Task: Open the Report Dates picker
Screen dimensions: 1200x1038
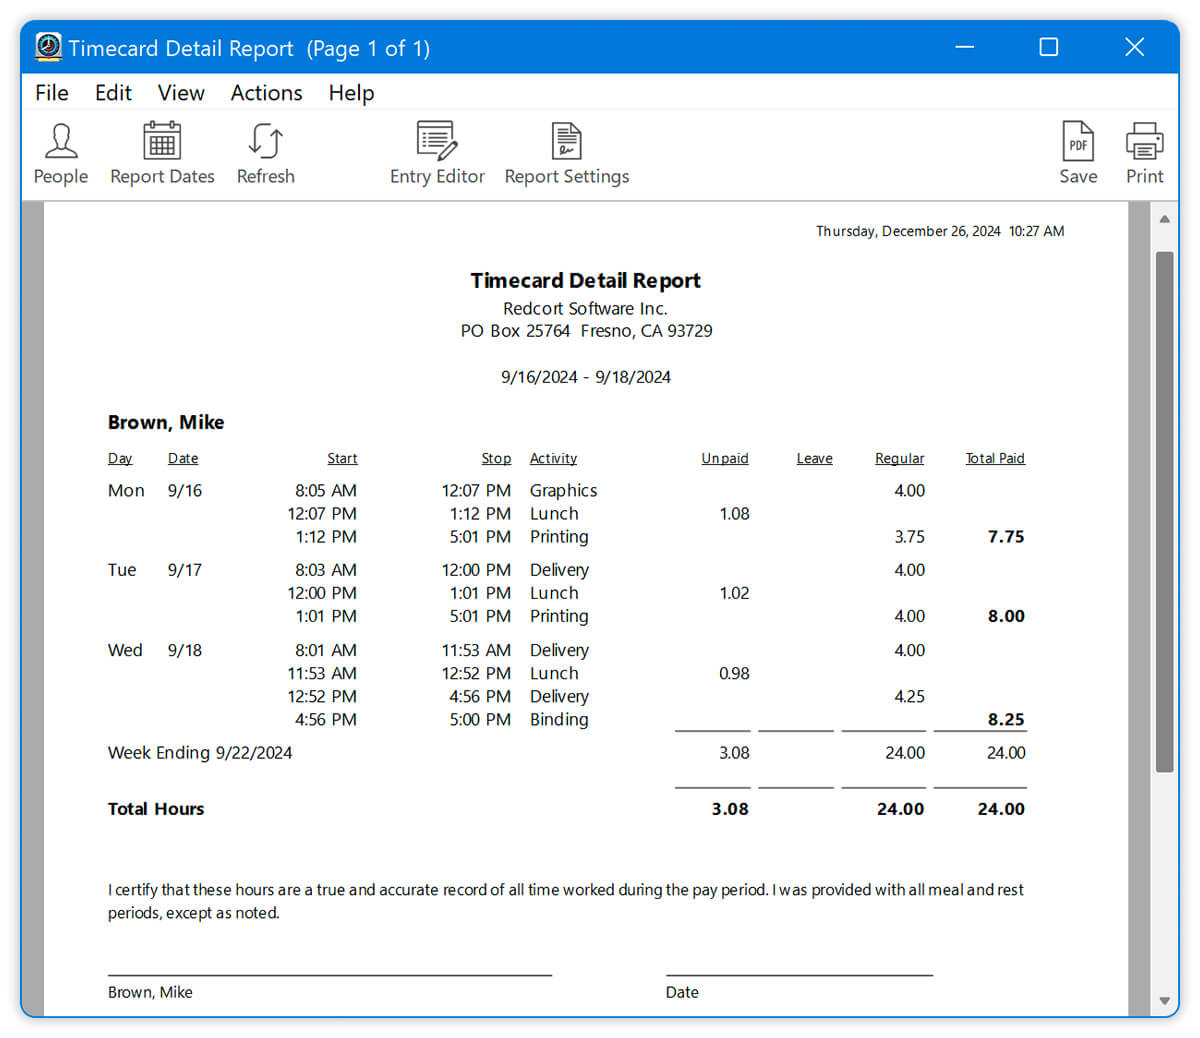Action: coord(162,152)
